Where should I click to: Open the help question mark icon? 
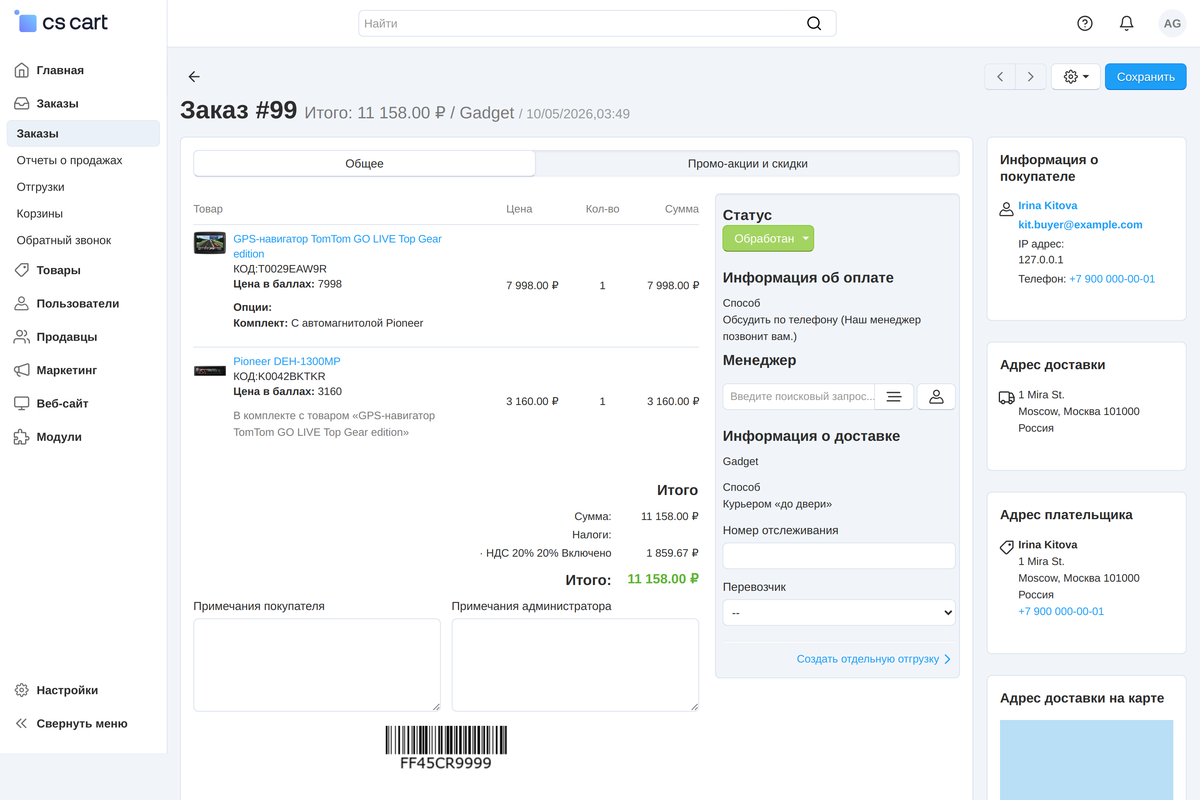[x=1085, y=23]
